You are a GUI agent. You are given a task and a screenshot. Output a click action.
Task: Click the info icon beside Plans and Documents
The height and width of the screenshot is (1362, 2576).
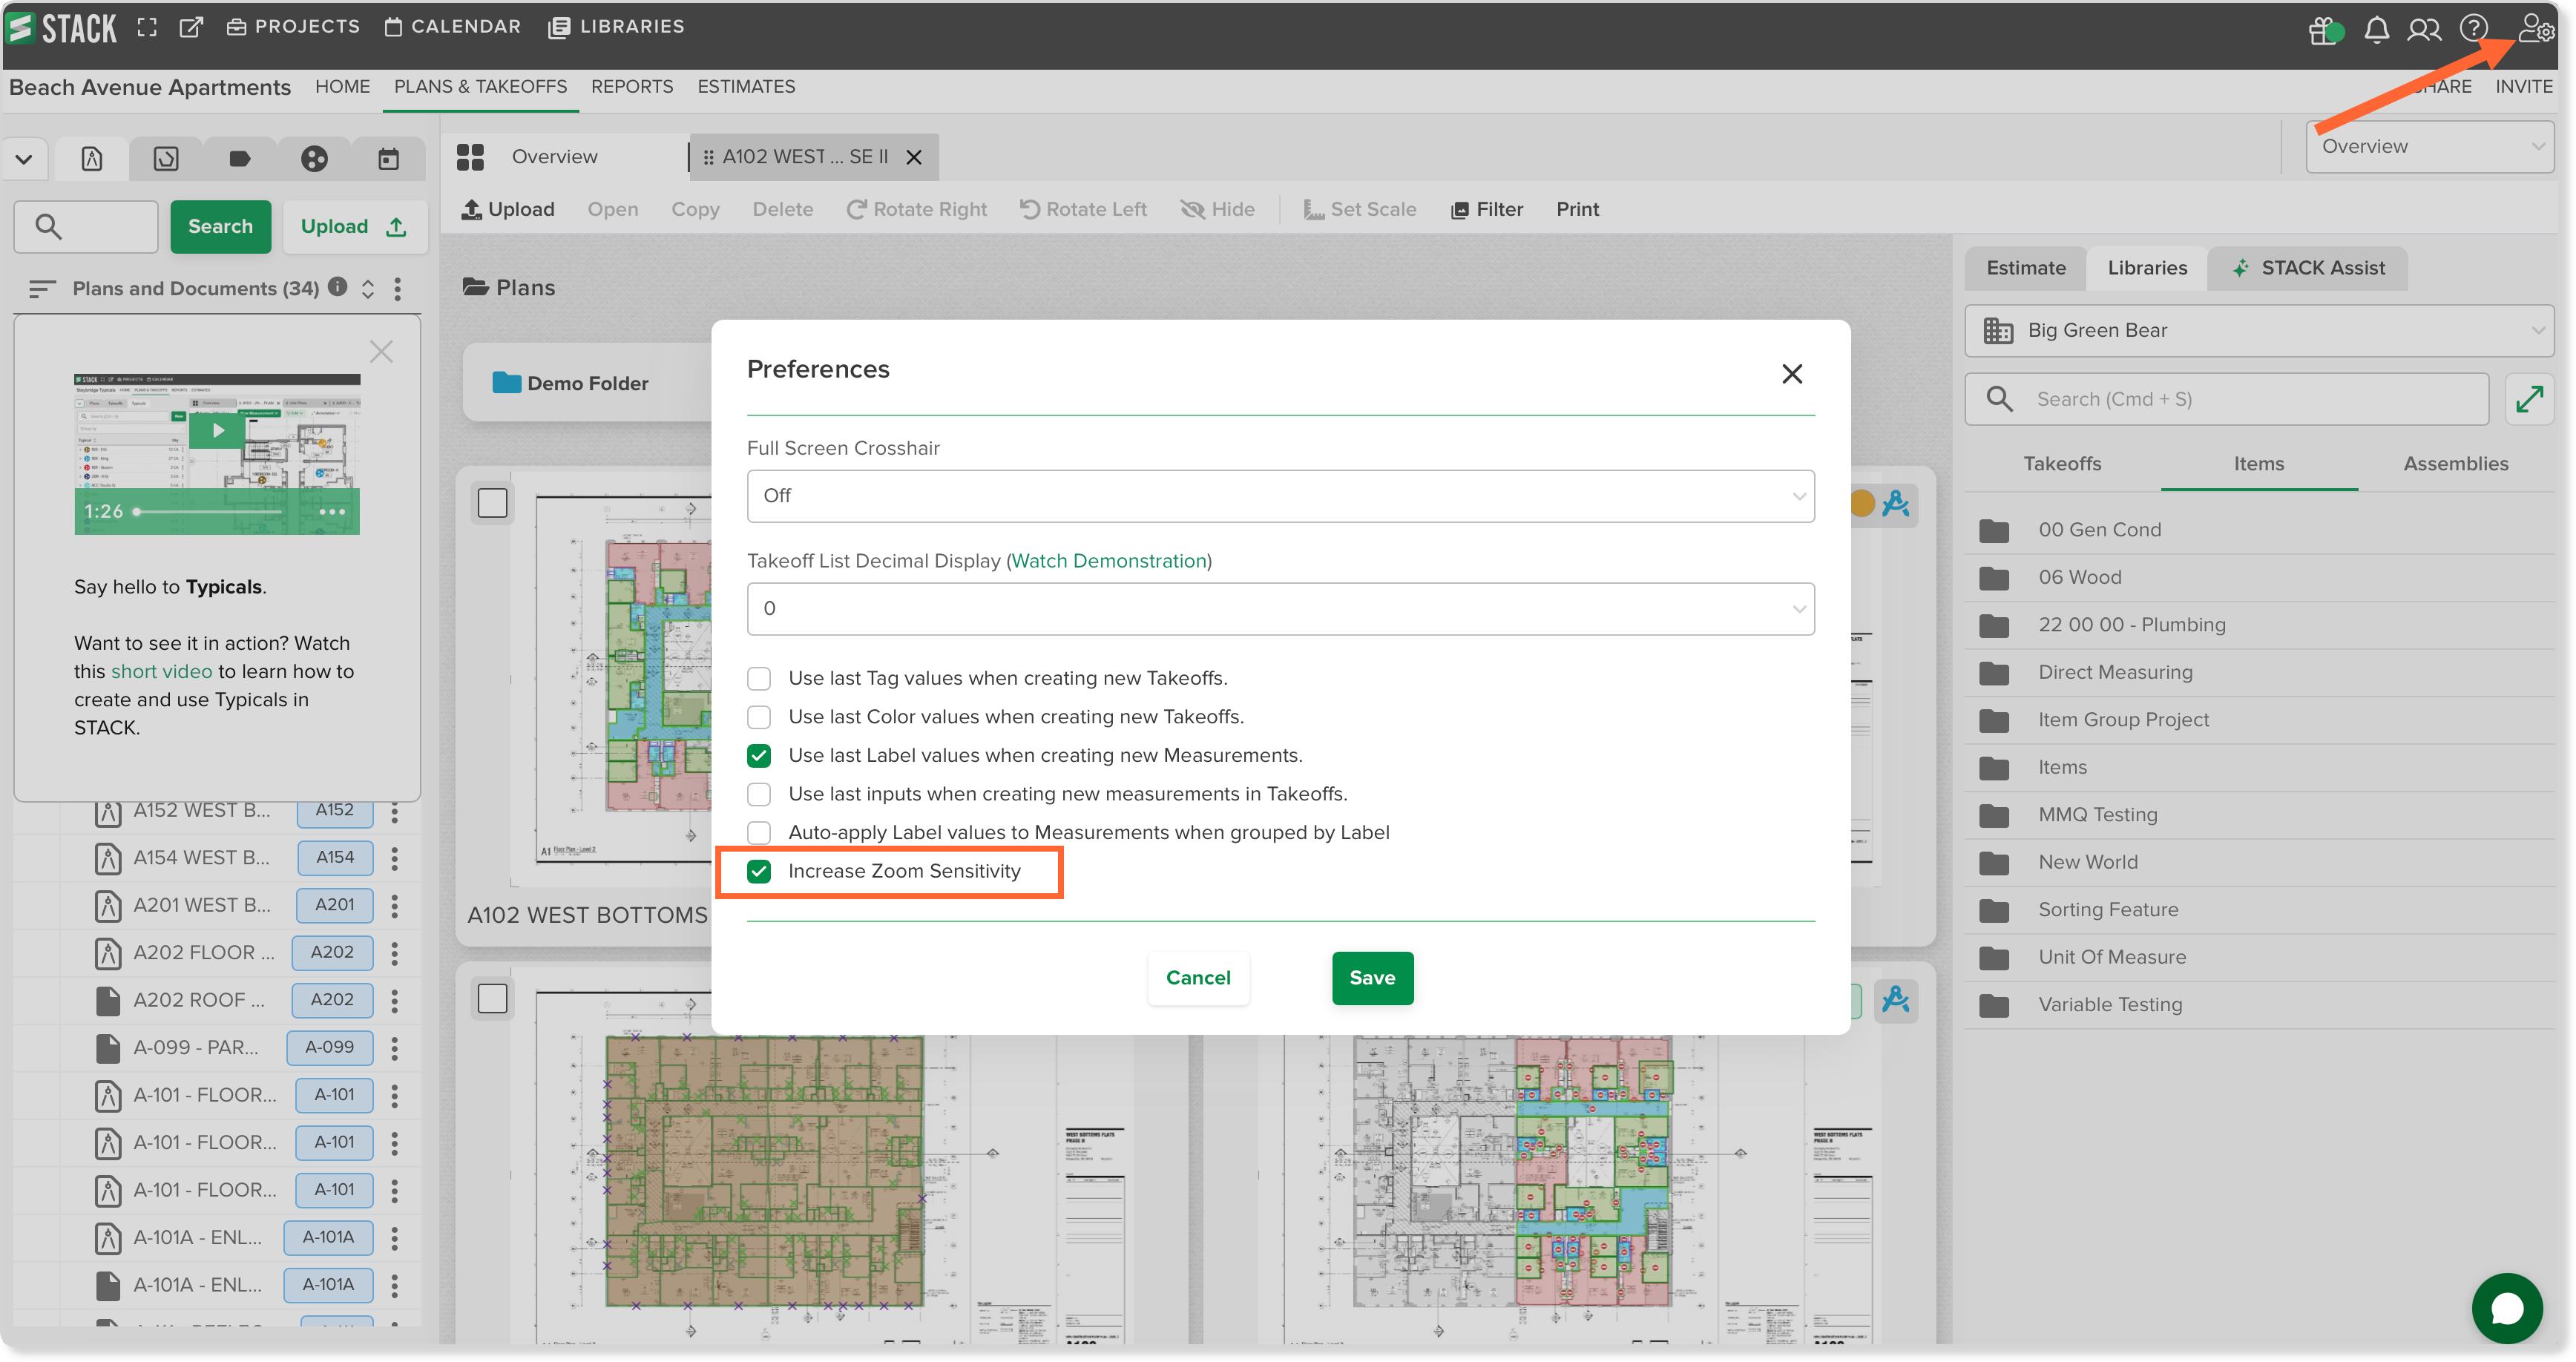coord(338,287)
